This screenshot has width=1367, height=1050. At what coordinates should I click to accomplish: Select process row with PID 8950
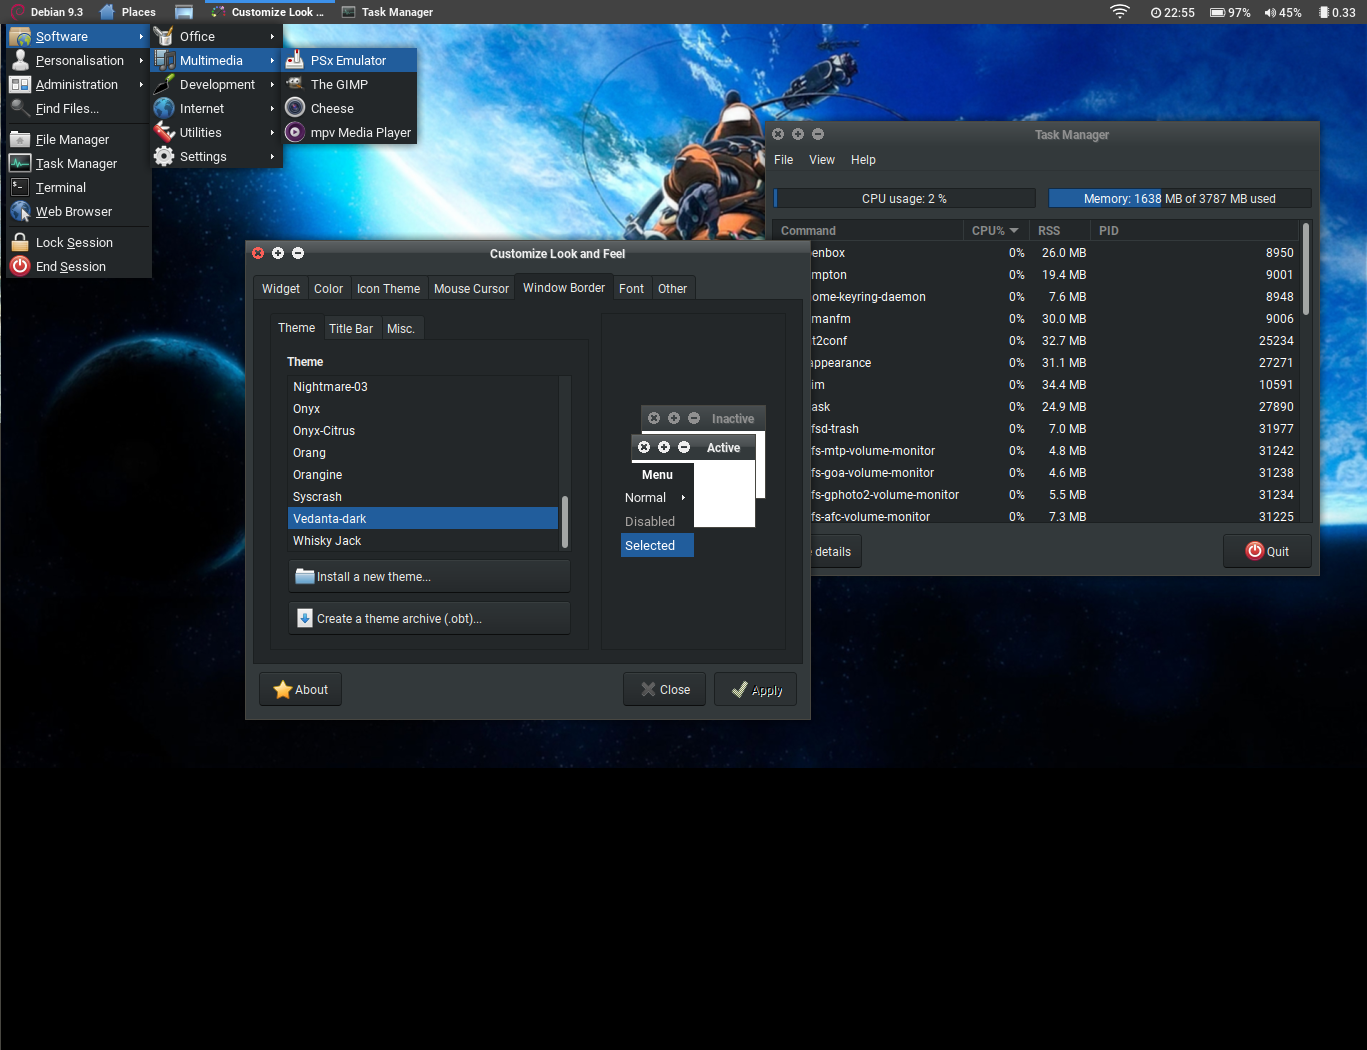1054,253
